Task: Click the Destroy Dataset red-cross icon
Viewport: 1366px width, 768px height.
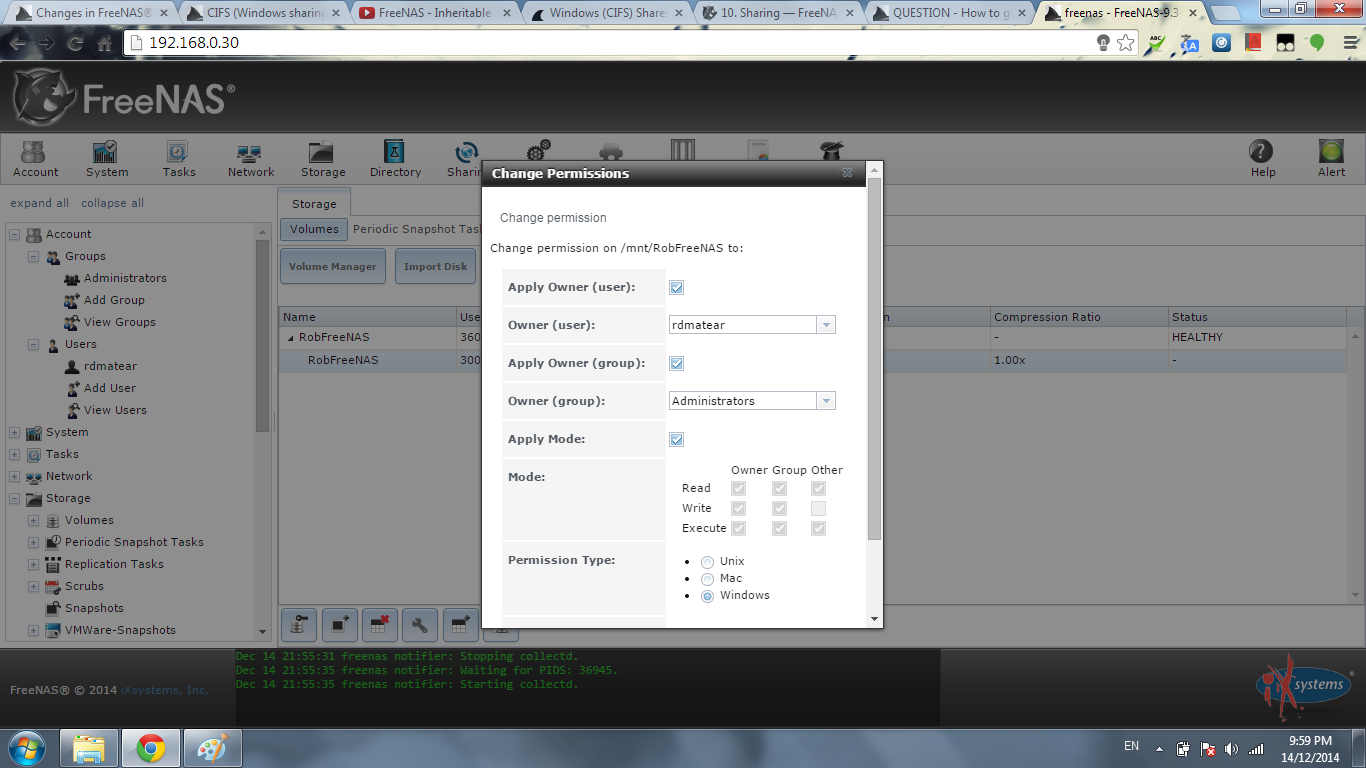Action: click(379, 625)
